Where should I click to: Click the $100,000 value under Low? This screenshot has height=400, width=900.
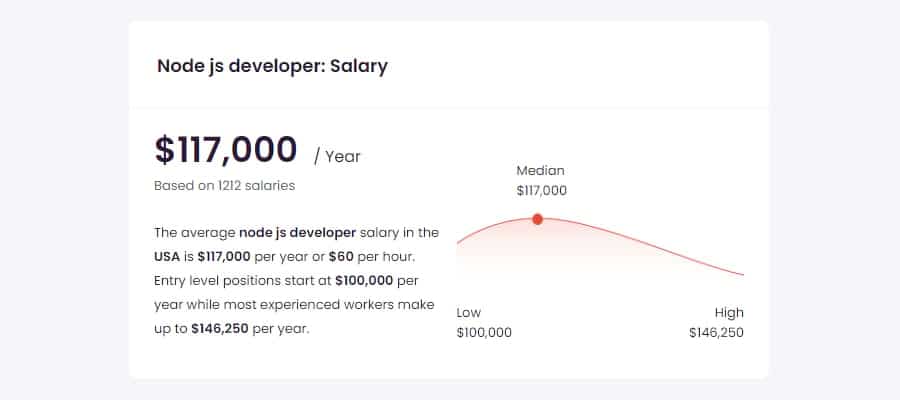[484, 332]
